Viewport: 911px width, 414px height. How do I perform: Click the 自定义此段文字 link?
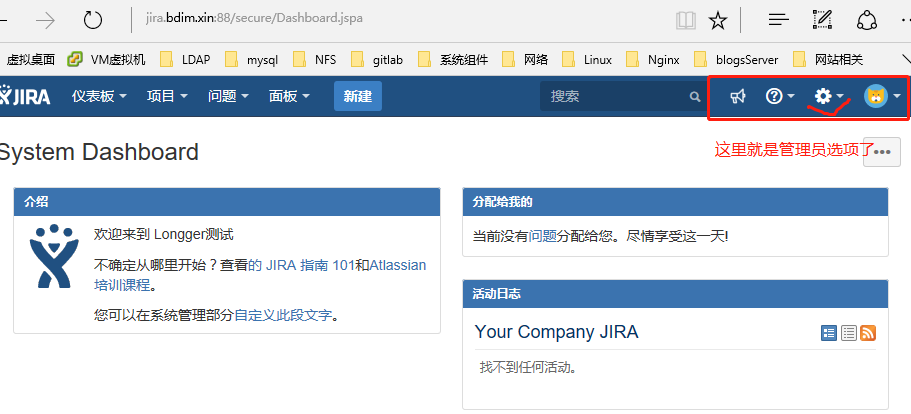coord(283,315)
